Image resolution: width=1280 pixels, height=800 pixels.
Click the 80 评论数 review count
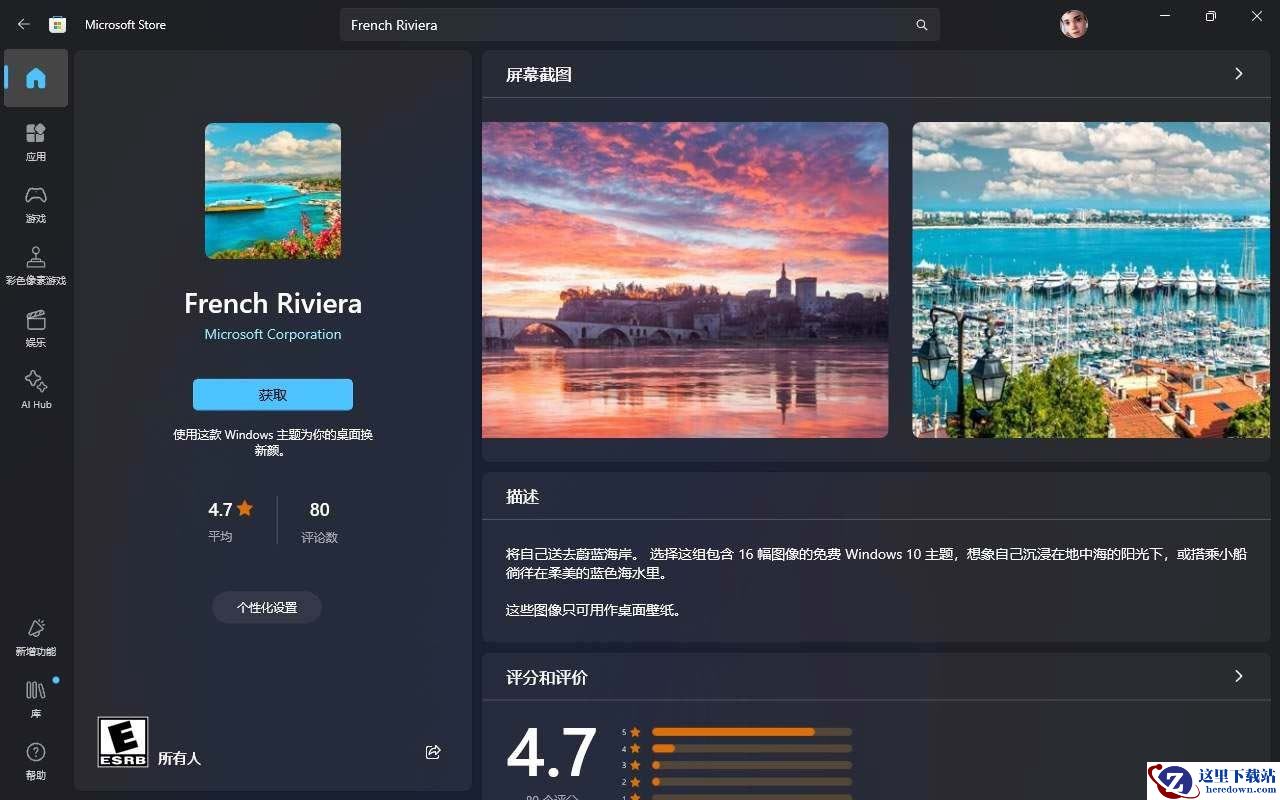click(x=320, y=522)
